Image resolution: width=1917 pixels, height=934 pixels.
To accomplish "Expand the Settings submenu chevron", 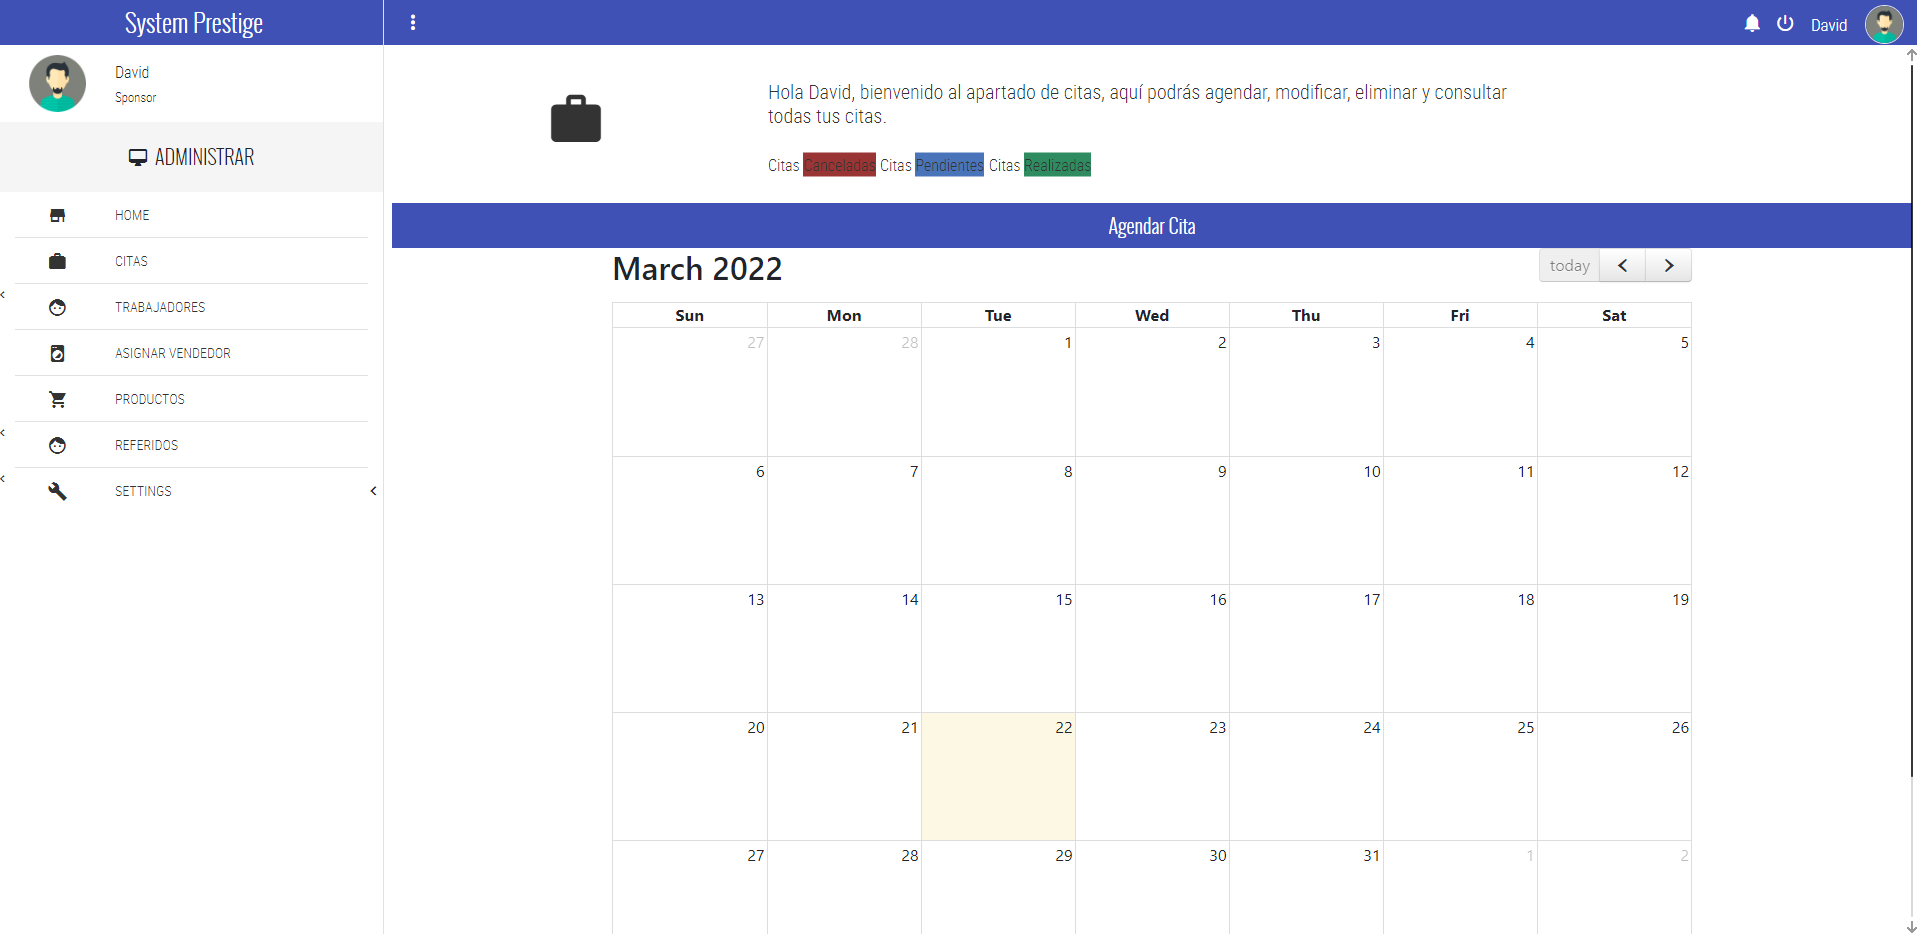I will coord(373,491).
